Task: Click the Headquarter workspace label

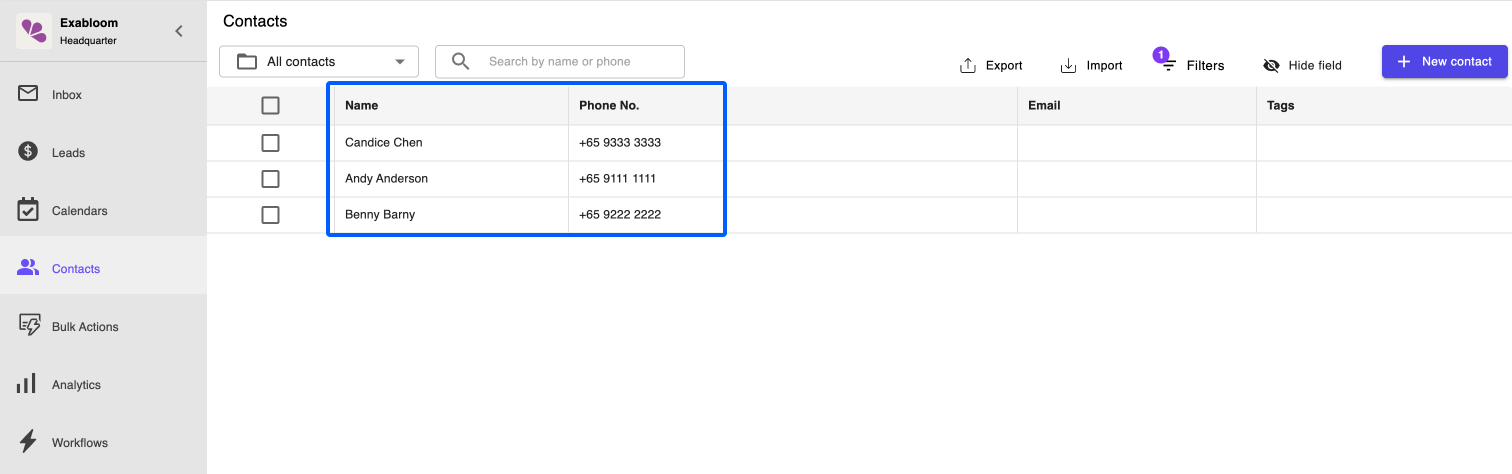Action: click(88, 41)
